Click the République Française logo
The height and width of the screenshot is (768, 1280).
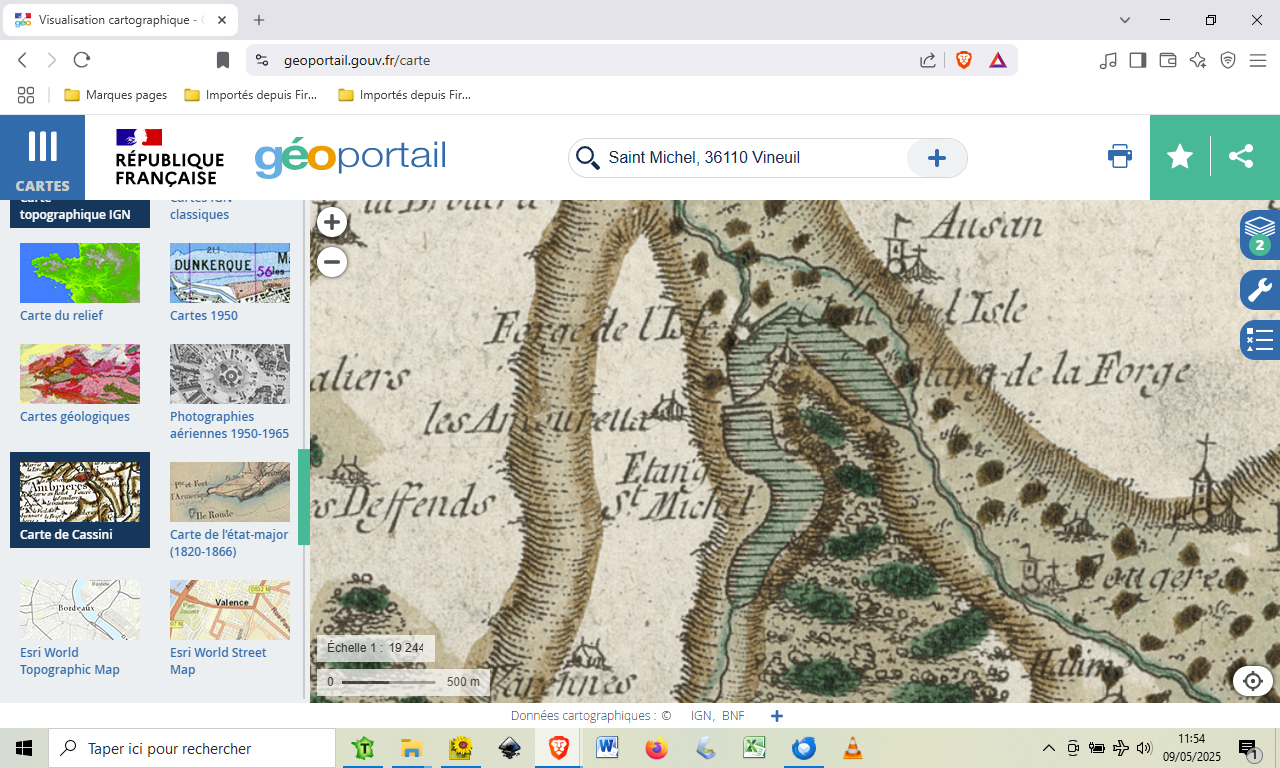coord(169,157)
